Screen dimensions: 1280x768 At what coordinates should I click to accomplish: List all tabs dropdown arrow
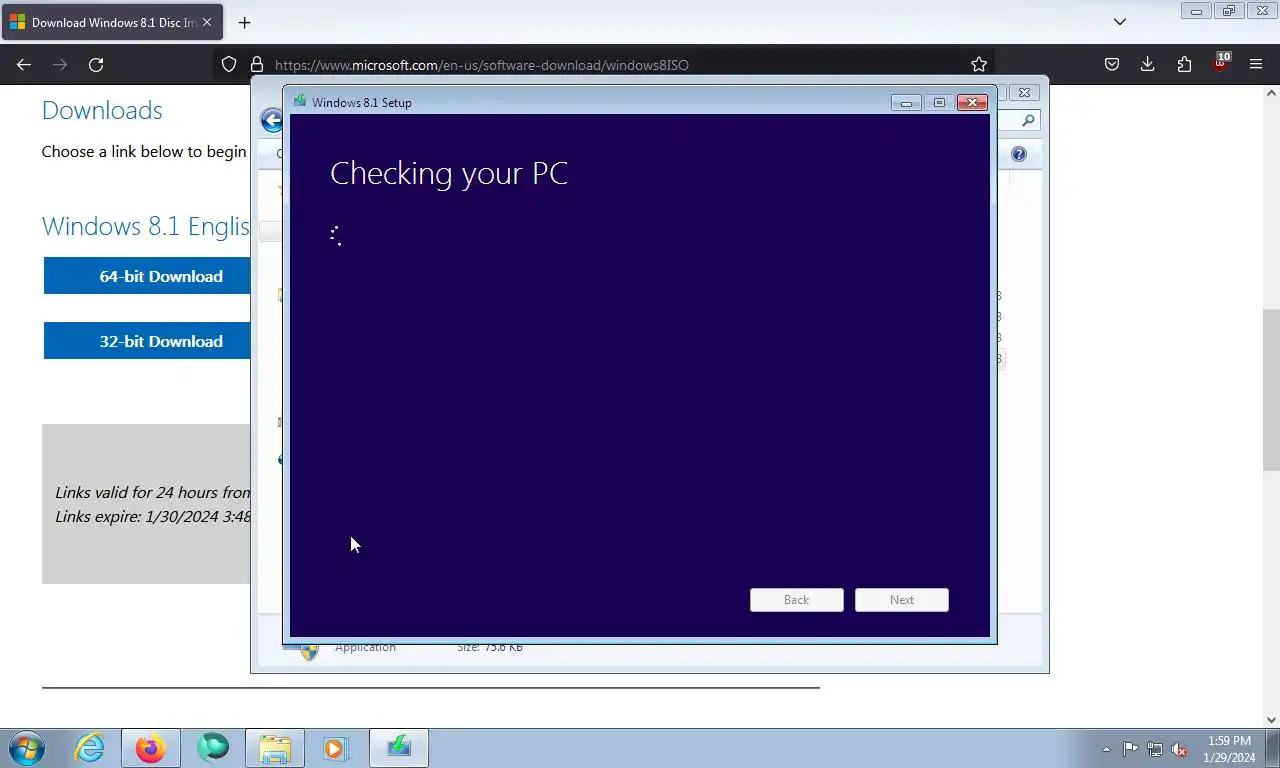click(1120, 21)
